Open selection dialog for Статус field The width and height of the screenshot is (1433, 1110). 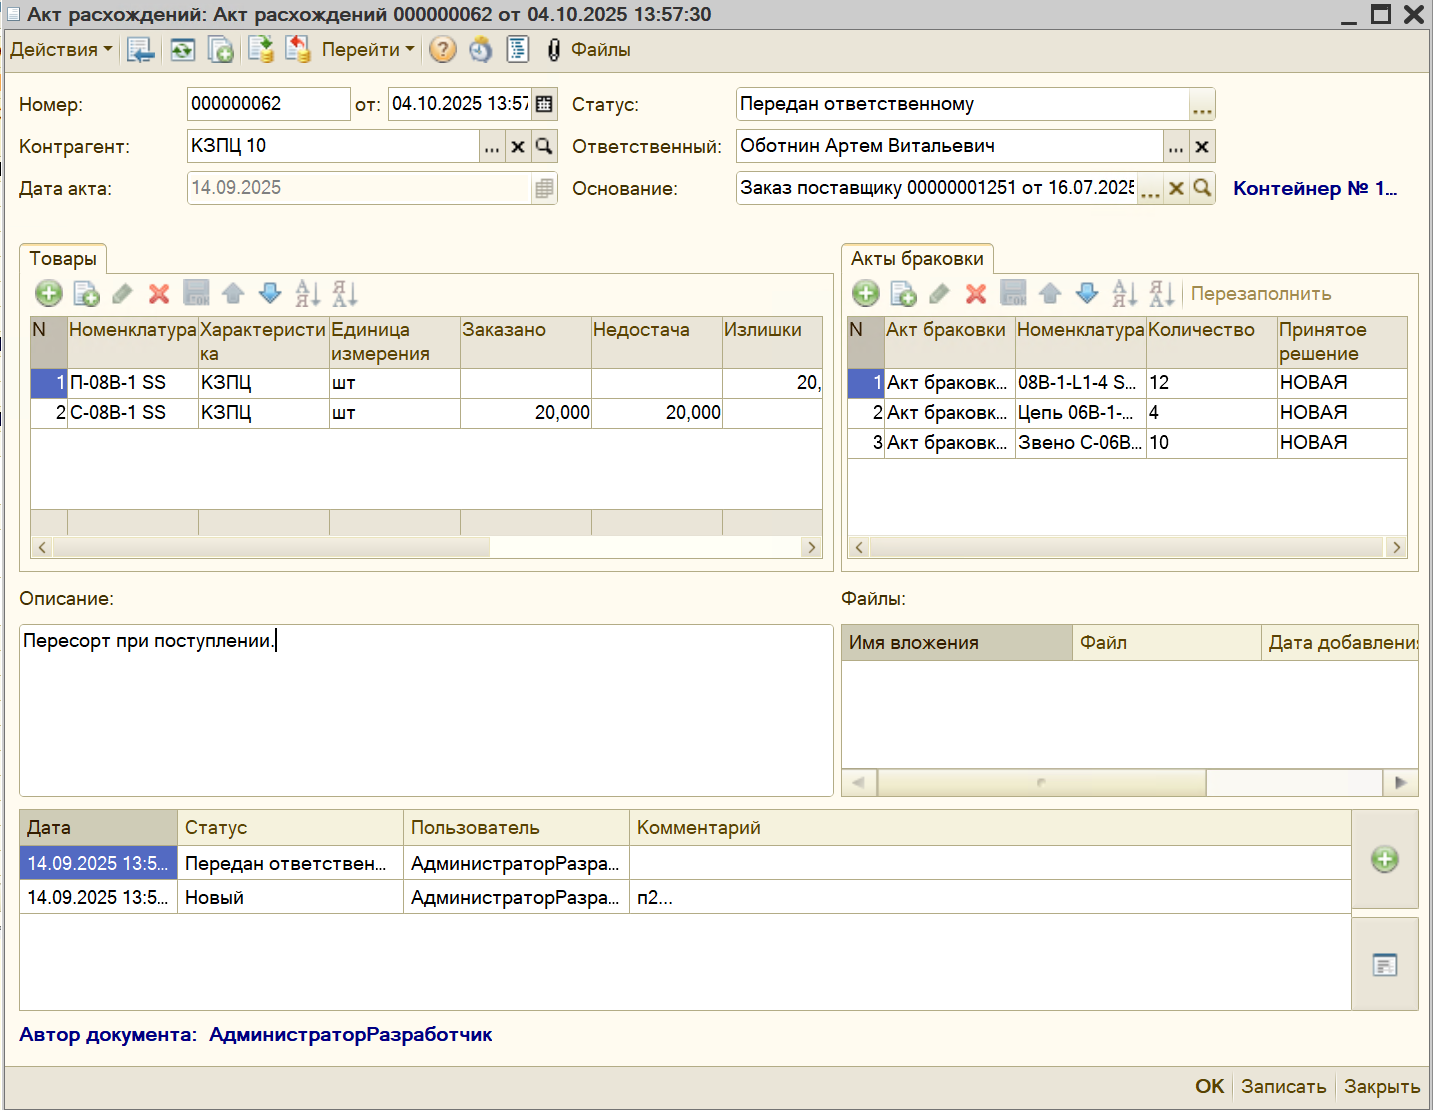[x=1202, y=104]
